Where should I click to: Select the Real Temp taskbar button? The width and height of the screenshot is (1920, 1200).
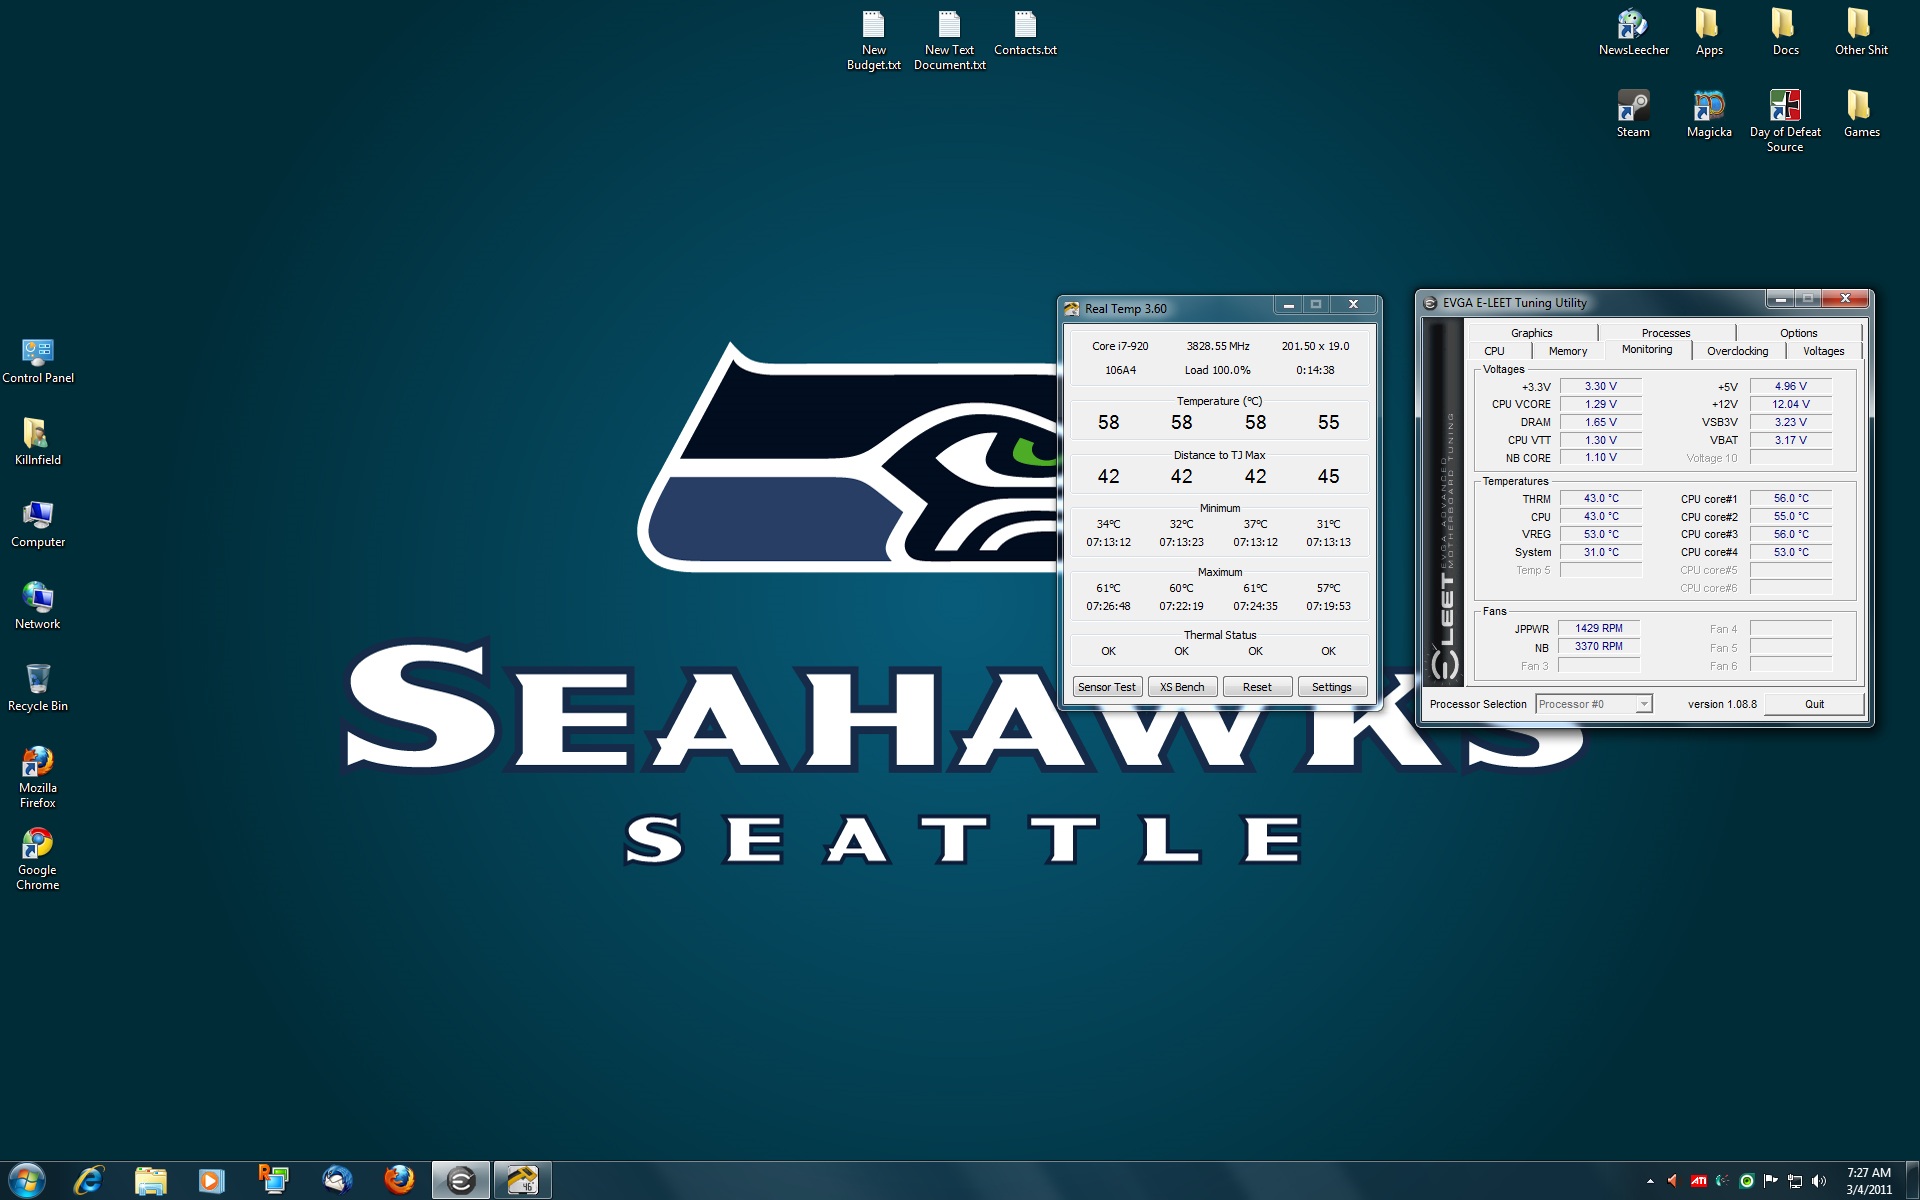click(522, 1181)
